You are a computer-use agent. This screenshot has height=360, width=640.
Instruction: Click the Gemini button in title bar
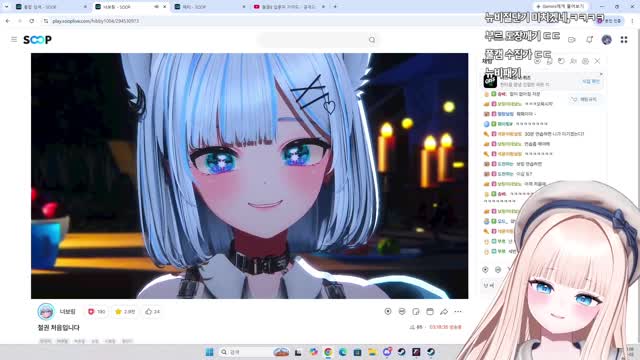560,7
